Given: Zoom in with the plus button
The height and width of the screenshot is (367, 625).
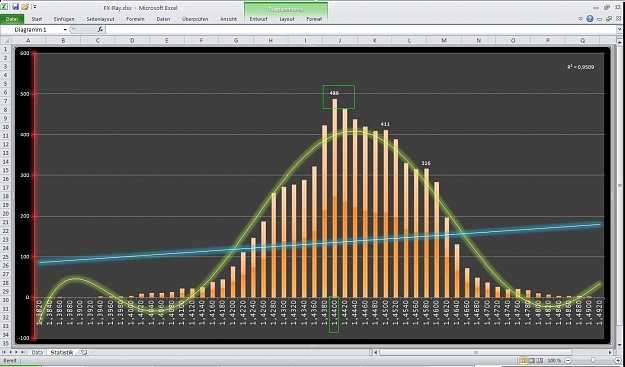Looking at the screenshot, I should (x=619, y=361).
